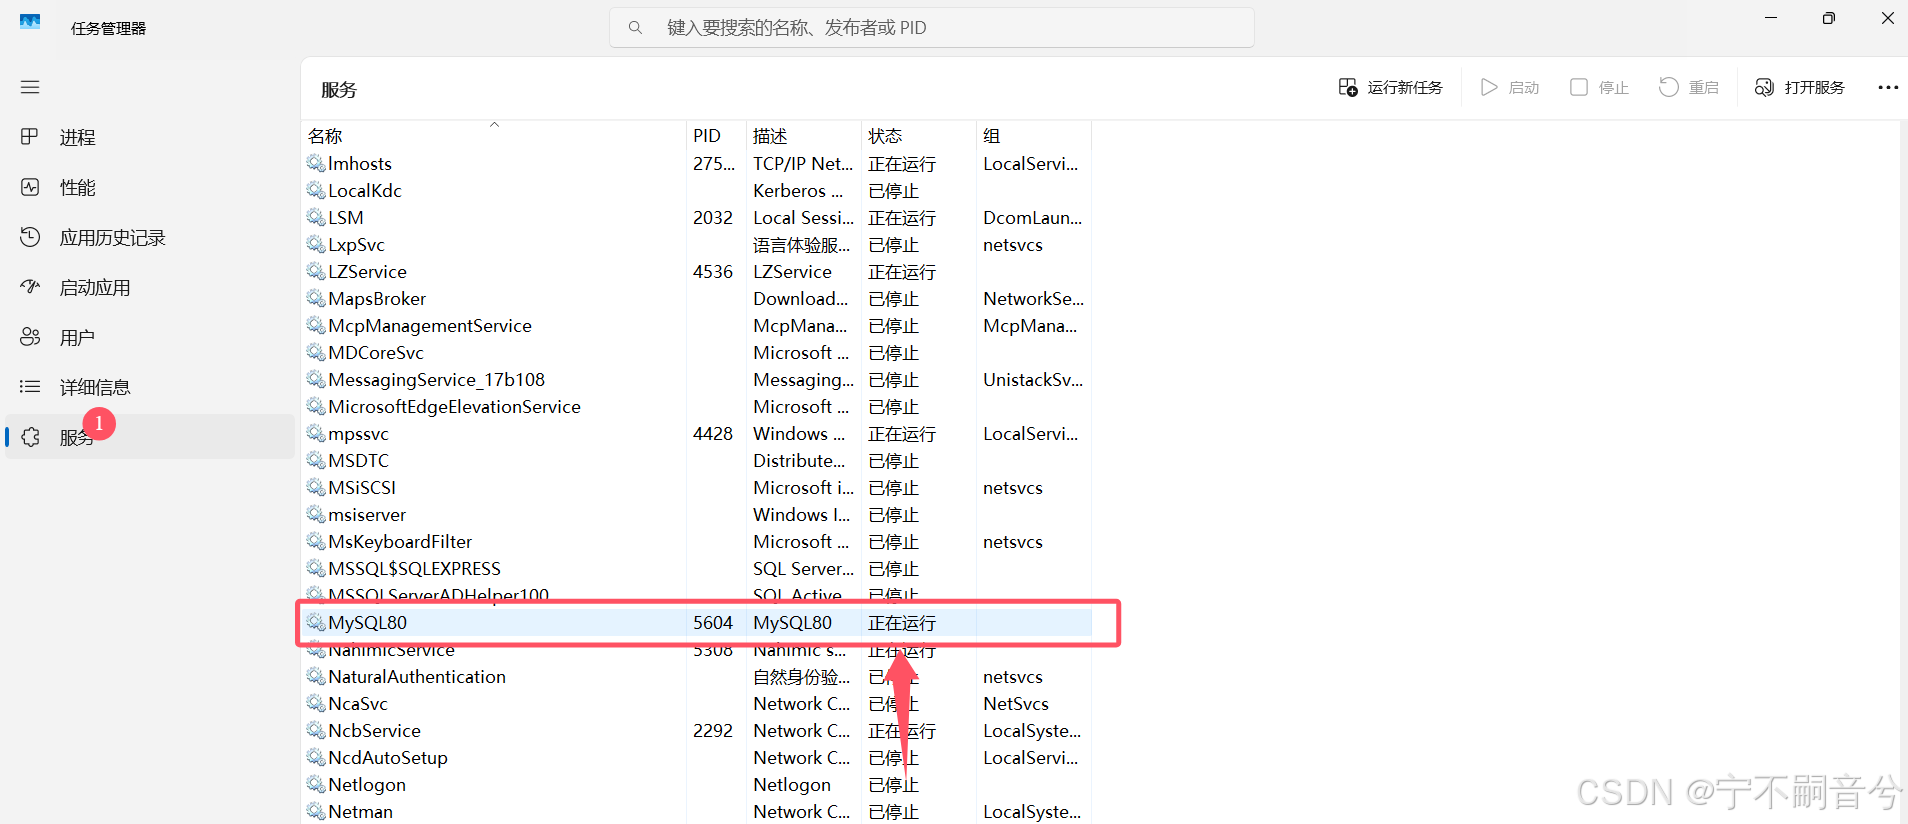
Task: Click Open Services (打开服务) button
Action: 1800,88
